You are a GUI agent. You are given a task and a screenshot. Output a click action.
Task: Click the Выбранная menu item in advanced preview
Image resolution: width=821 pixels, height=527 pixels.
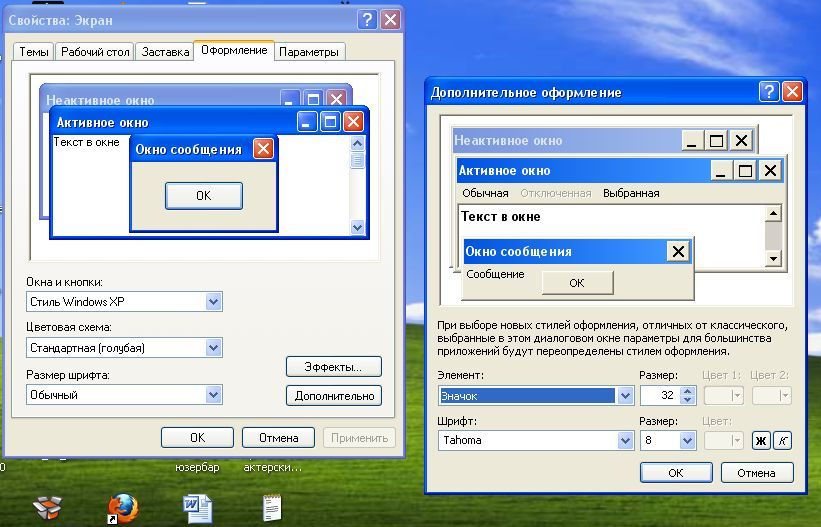631,193
